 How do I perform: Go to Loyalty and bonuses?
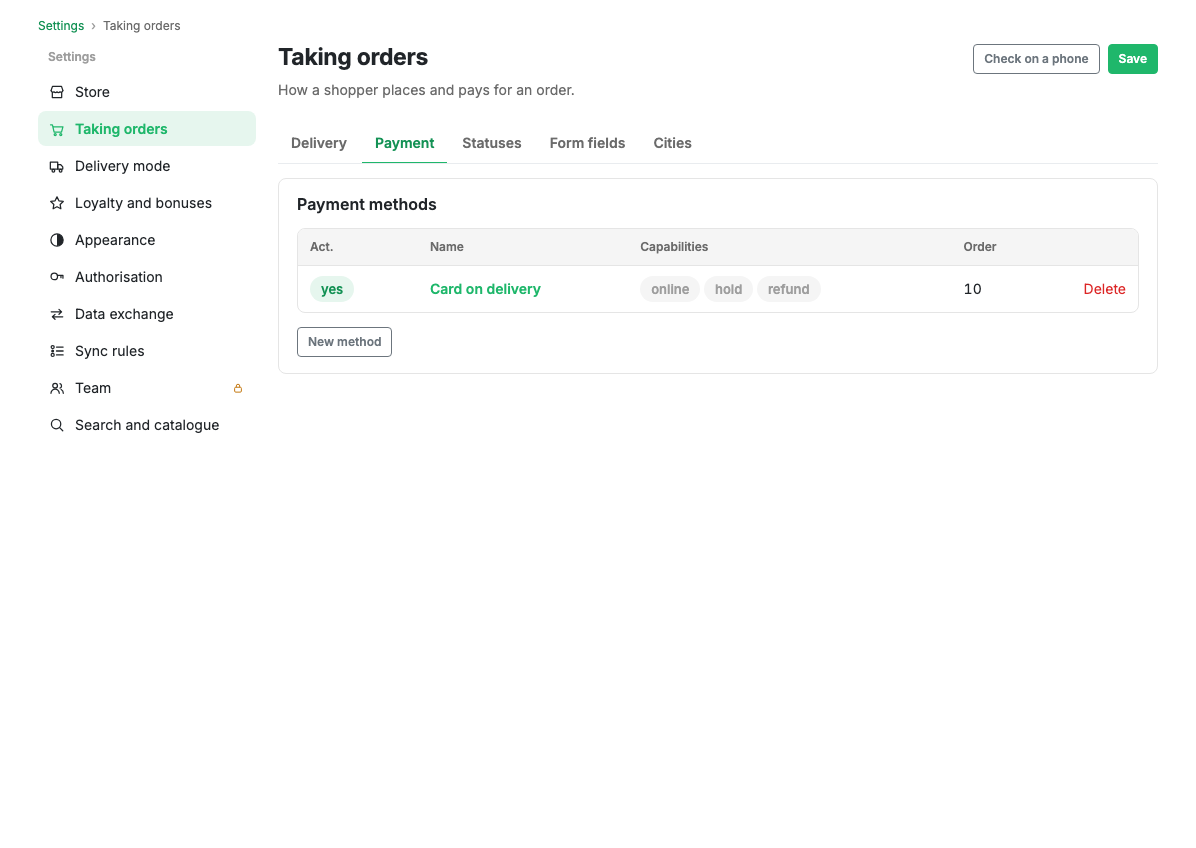point(146,204)
